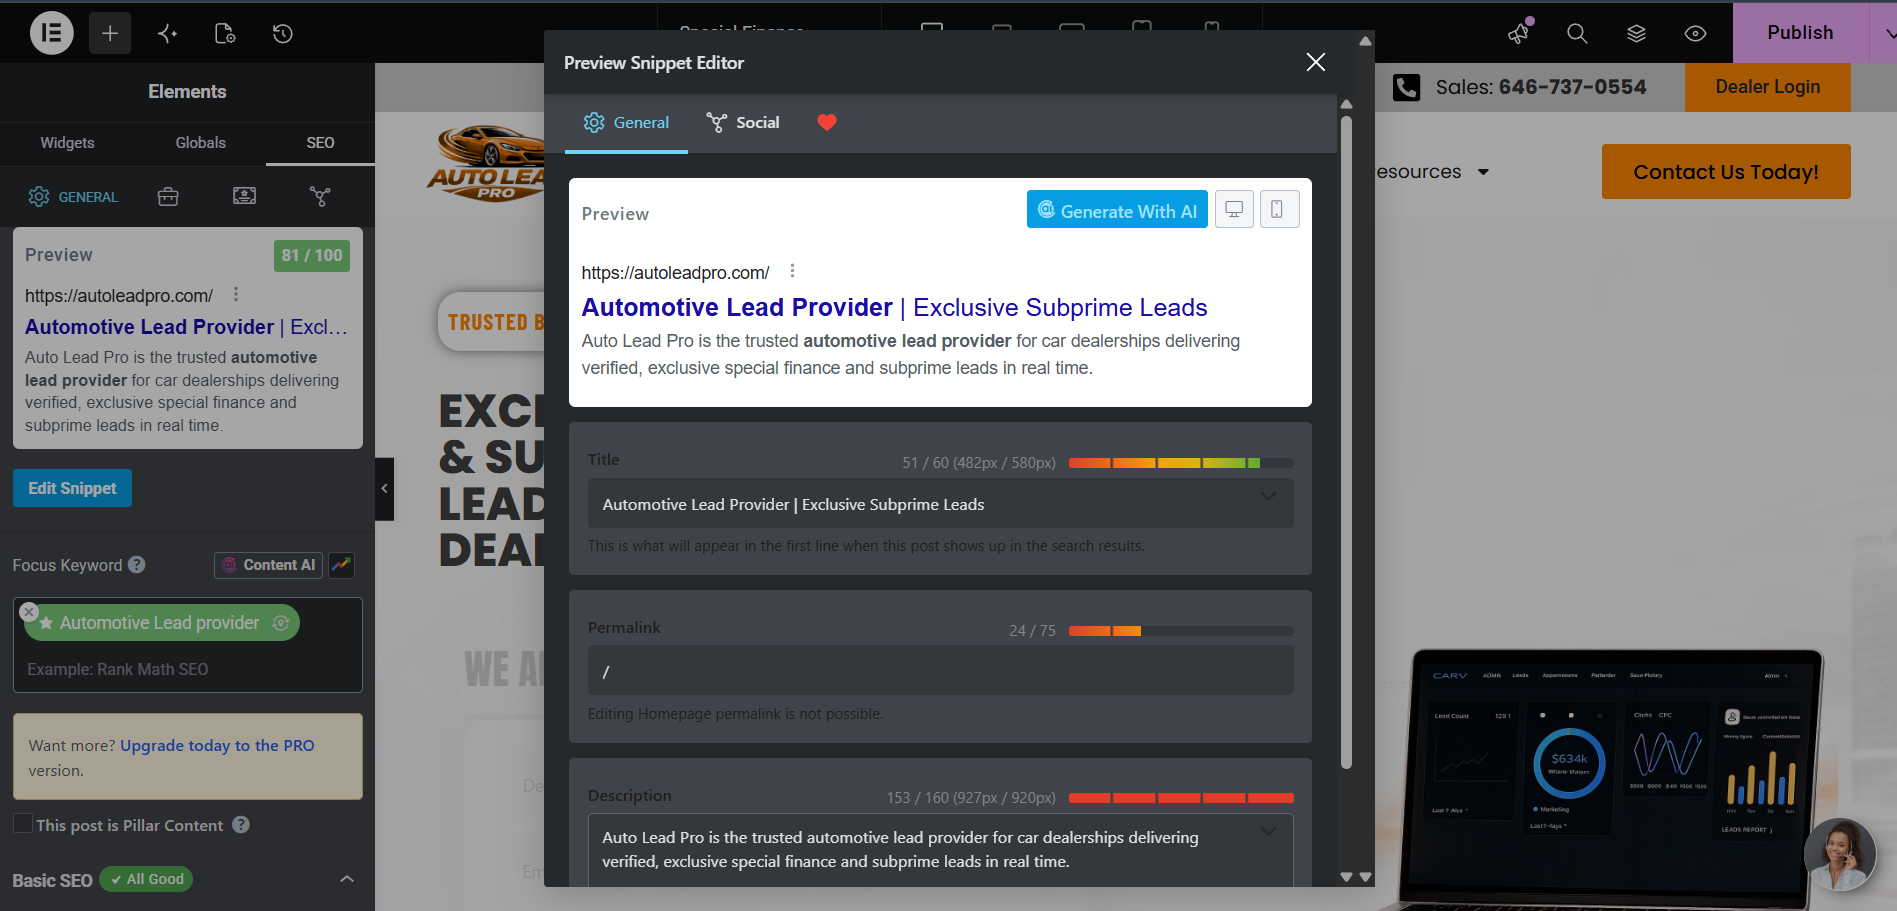
Task: Click the Description length progress bar
Action: pos(1181,798)
